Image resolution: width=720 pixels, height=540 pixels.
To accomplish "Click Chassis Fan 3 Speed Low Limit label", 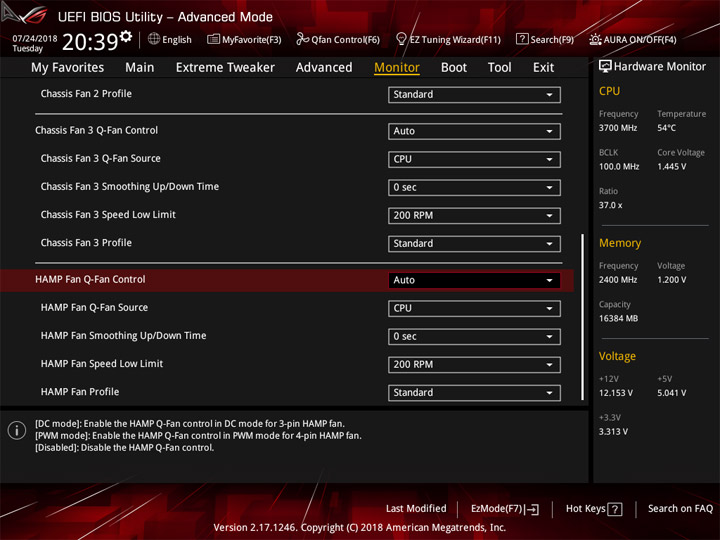I will click(x=108, y=214).
